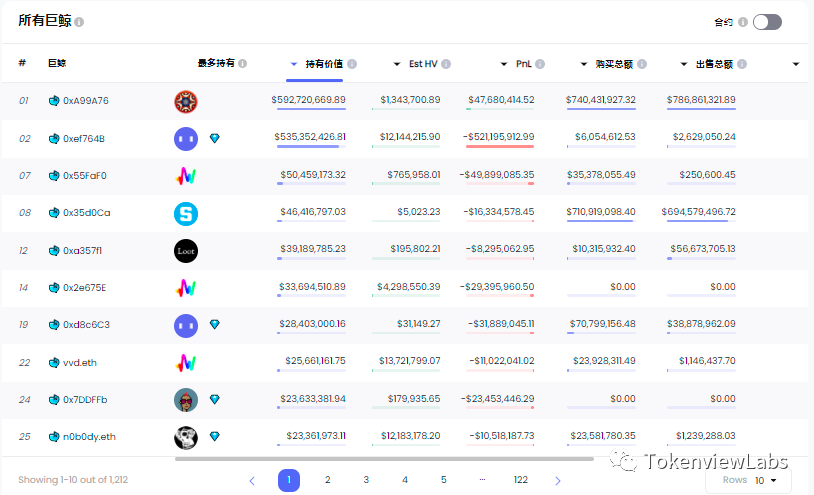Open collection logo in 0x55FaF0 row
Image resolution: width=814 pixels, height=495 pixels.
click(186, 176)
